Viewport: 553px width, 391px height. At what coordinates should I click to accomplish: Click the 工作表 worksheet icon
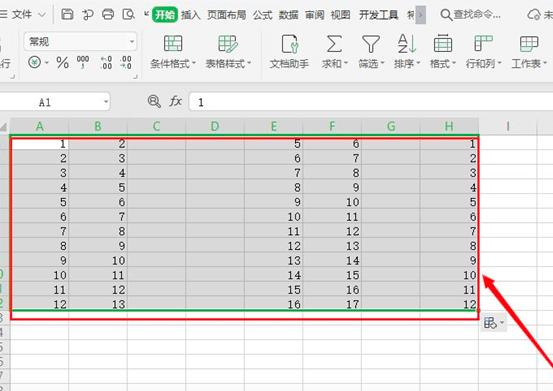tap(529, 44)
